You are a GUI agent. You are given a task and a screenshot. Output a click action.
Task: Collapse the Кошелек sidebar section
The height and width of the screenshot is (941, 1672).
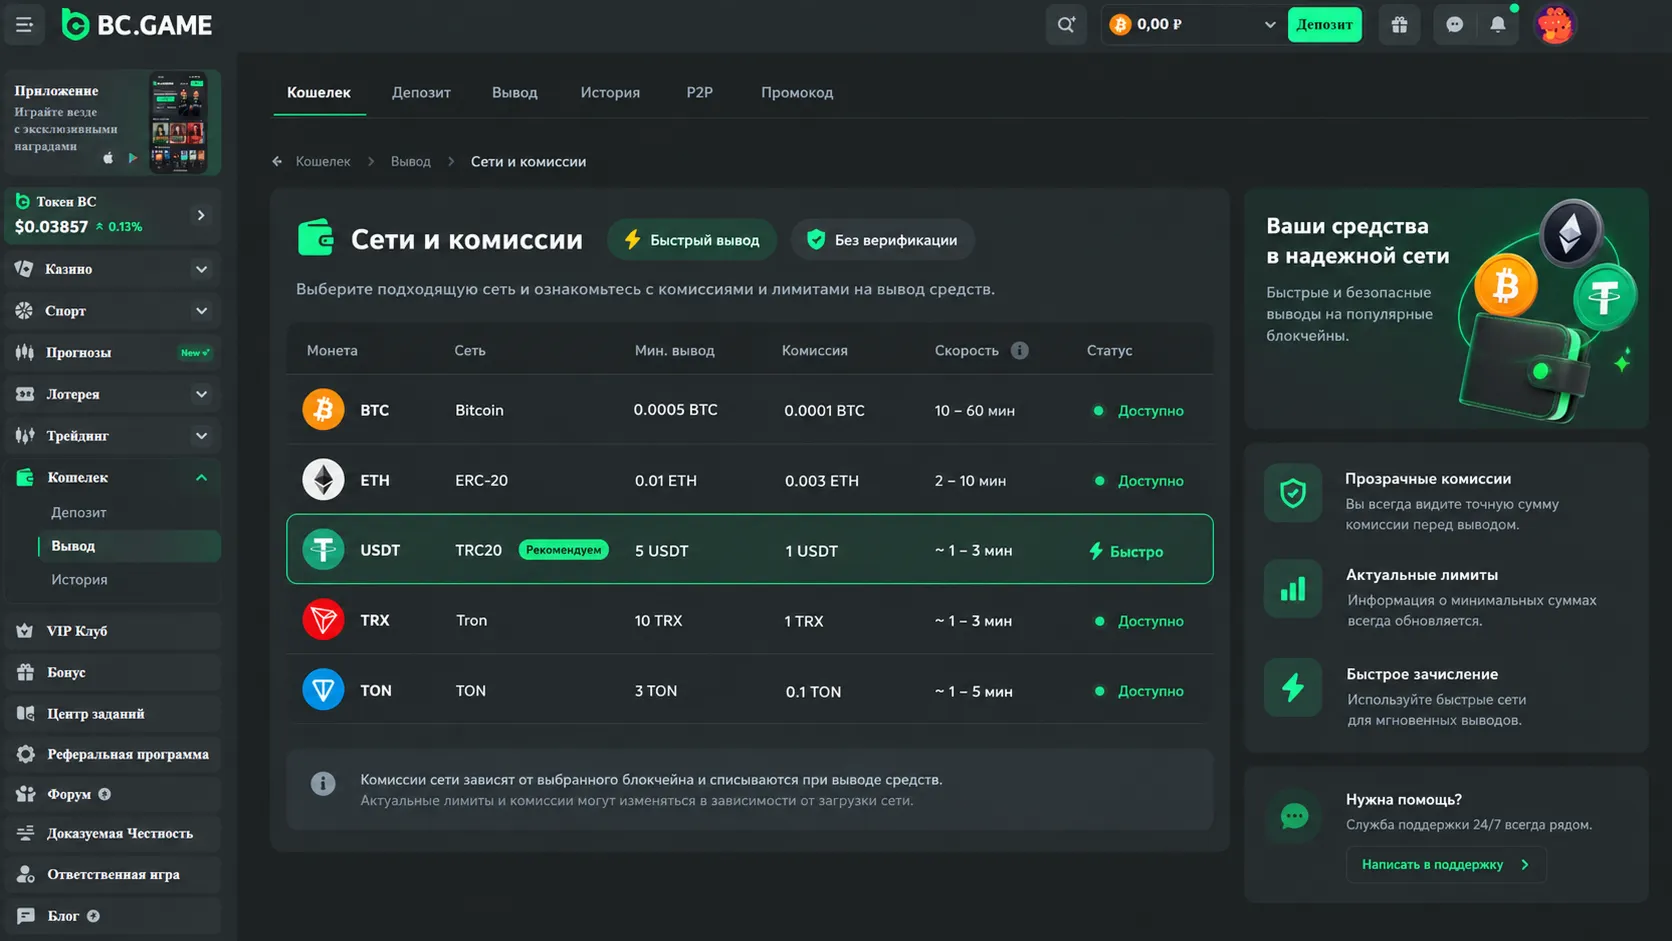click(201, 478)
